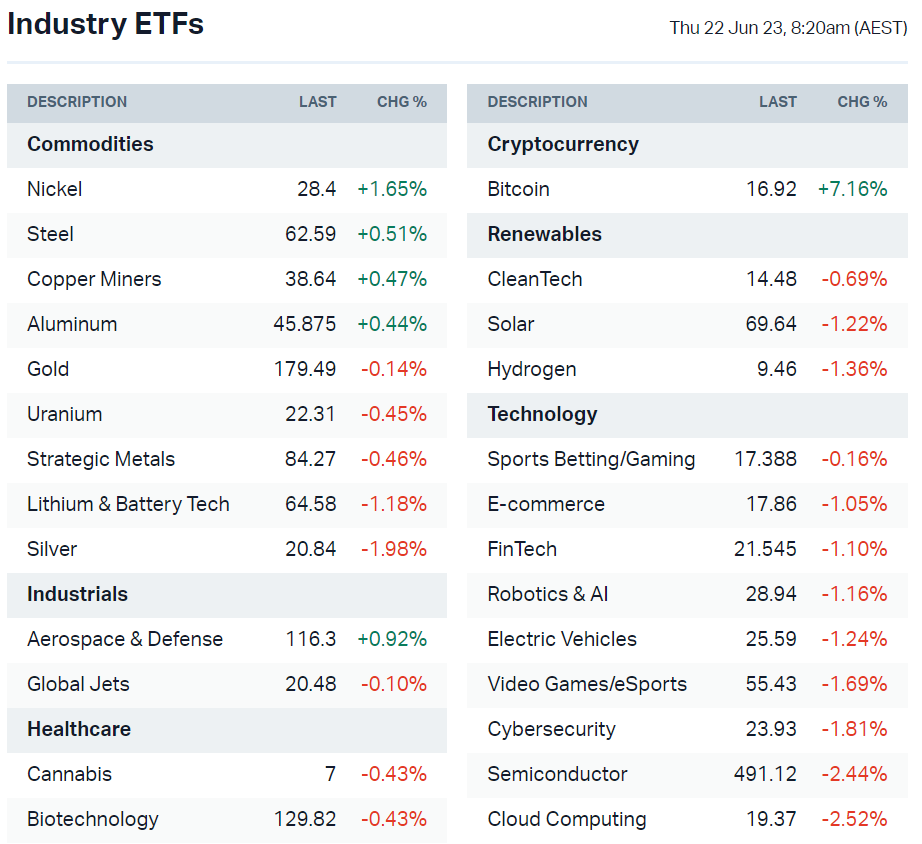The image size is (922, 844).
Task: Open the Biotechnology ETF entry
Action: (x=92, y=819)
